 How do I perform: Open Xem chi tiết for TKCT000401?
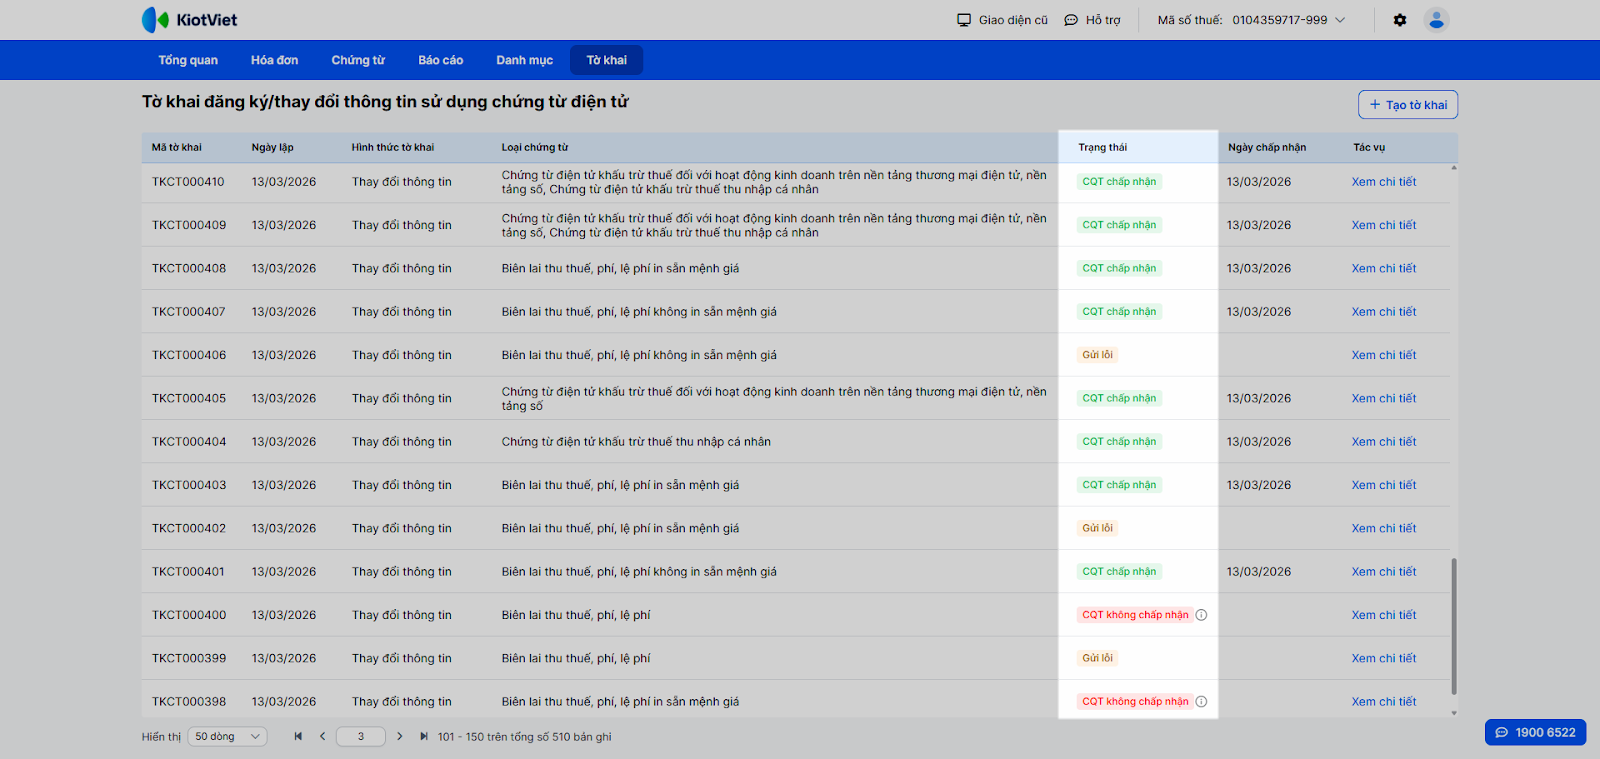pyautogui.click(x=1384, y=572)
